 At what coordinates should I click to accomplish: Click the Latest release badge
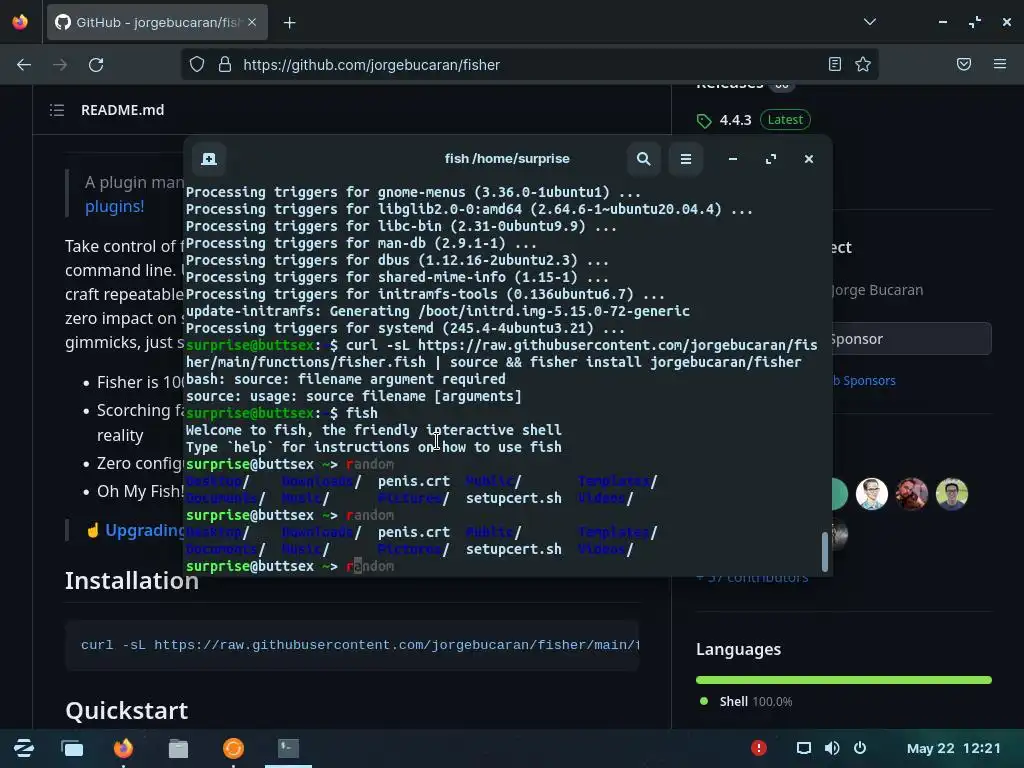click(785, 120)
